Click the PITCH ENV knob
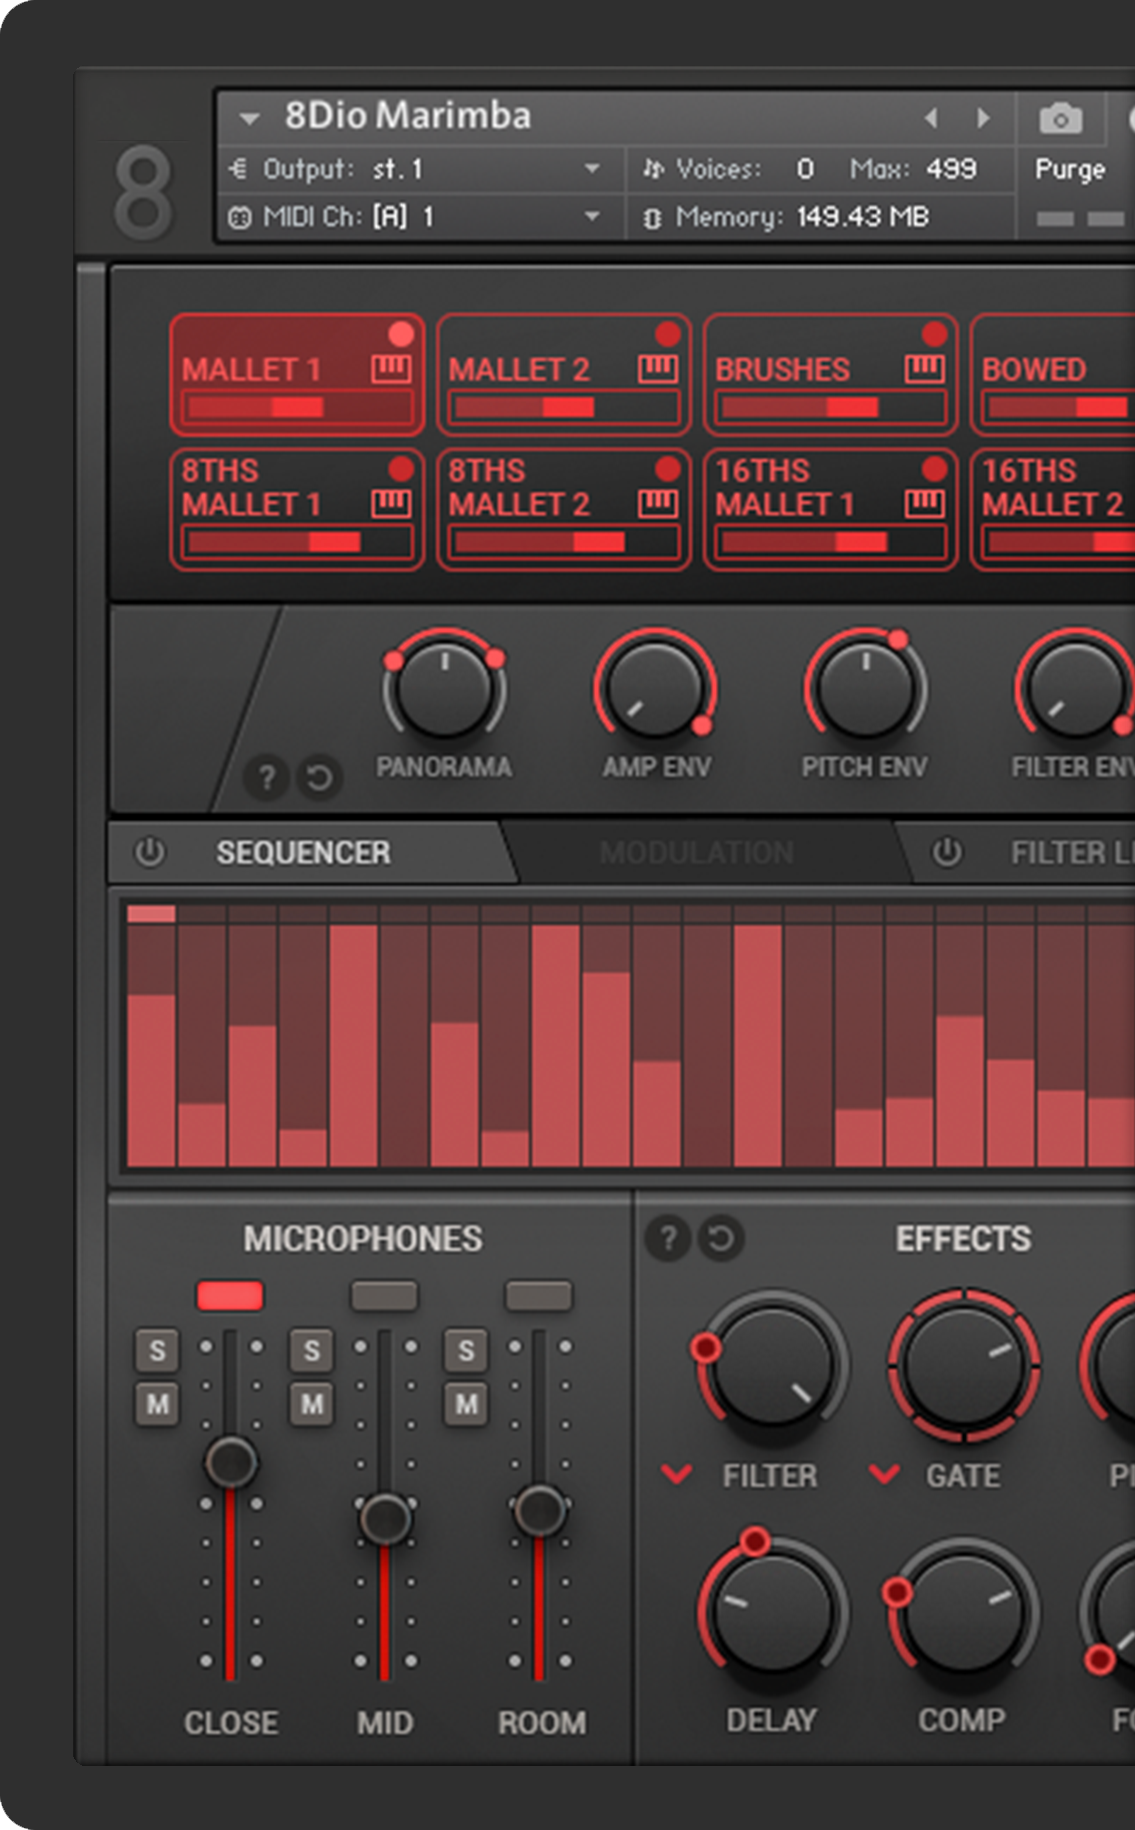This screenshot has width=1135, height=1830. (866, 690)
